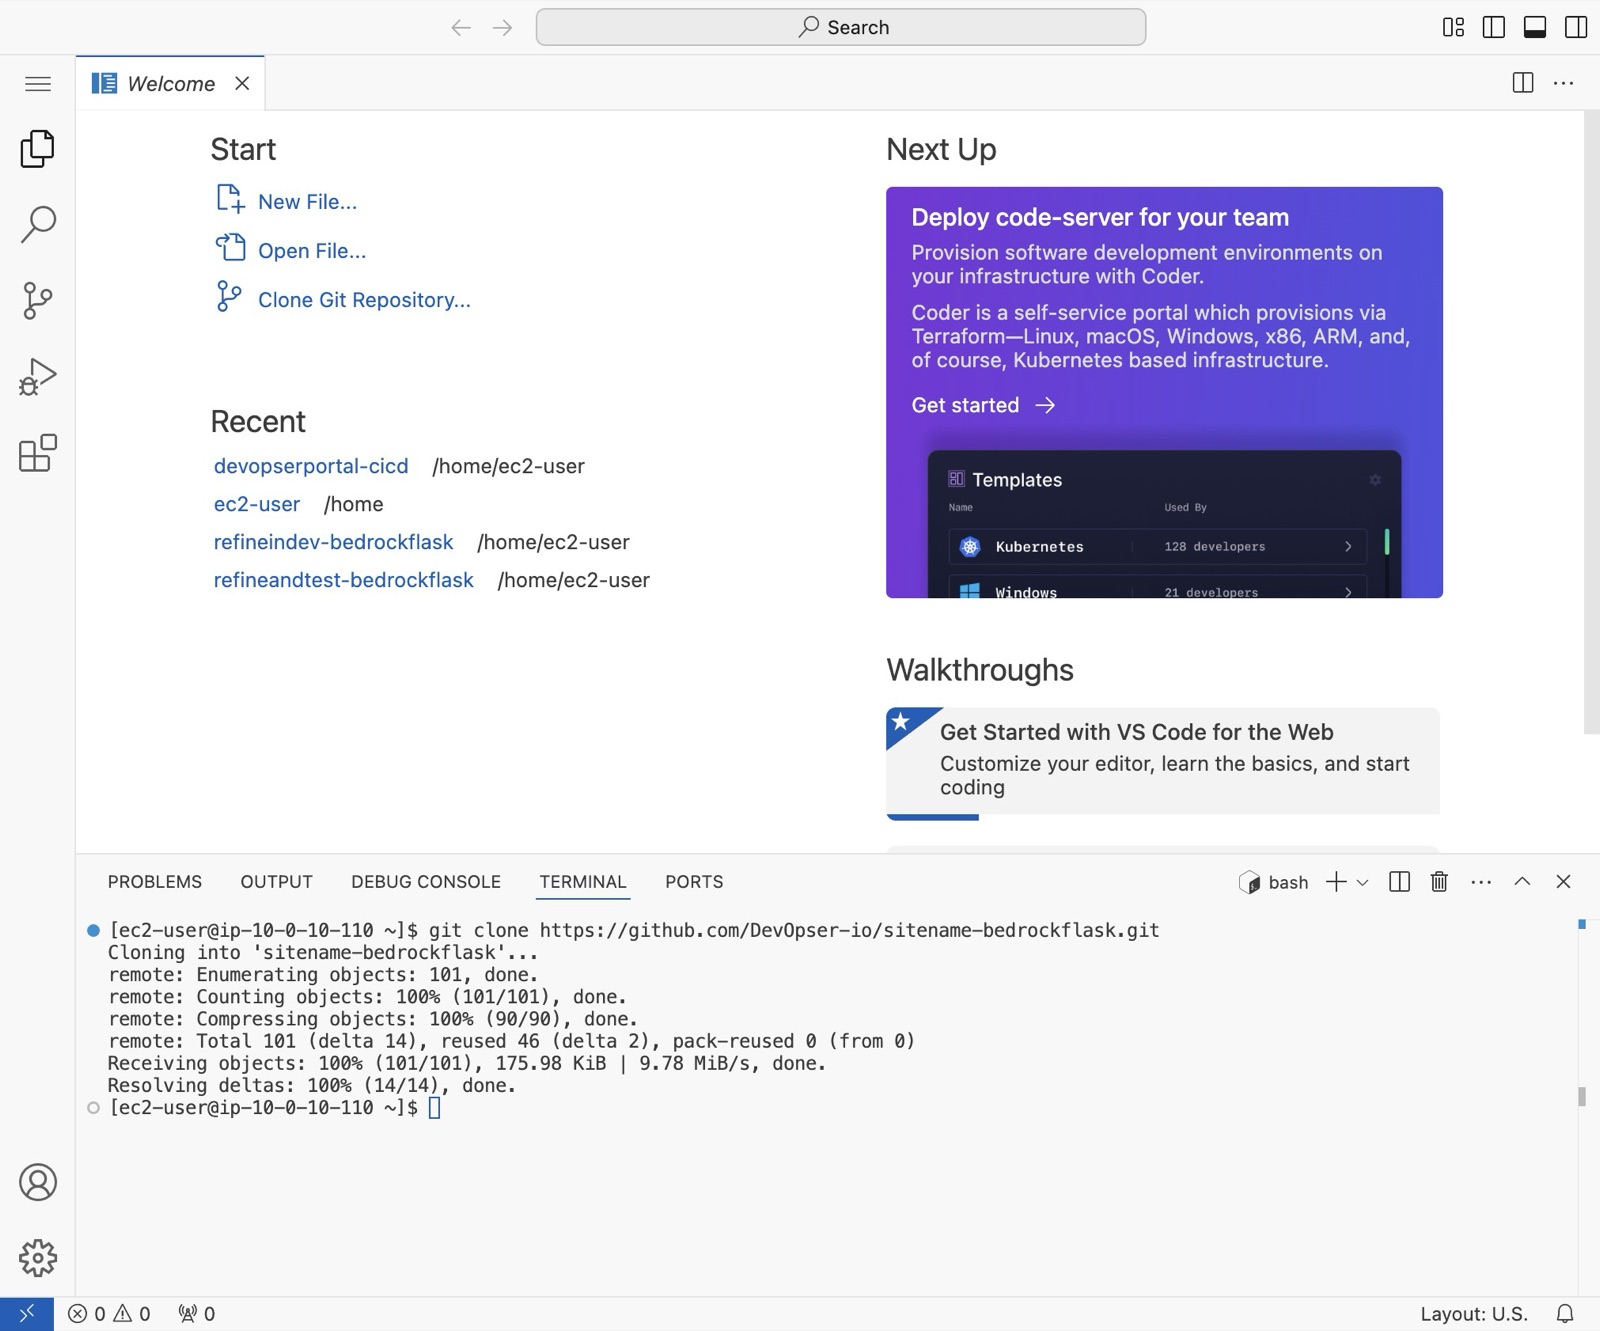Close the terminal panel

tap(1563, 881)
